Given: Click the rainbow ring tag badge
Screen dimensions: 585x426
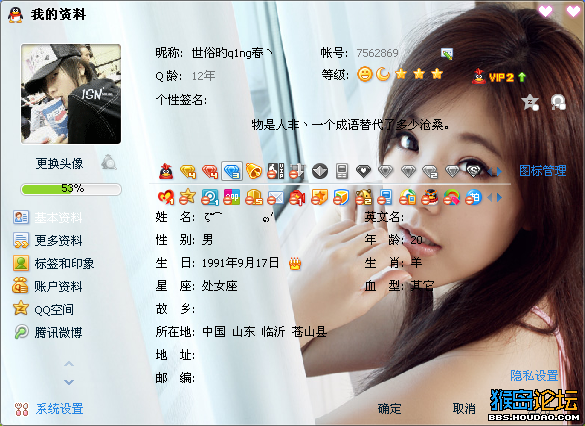Looking at the screenshot, I should (x=451, y=197).
